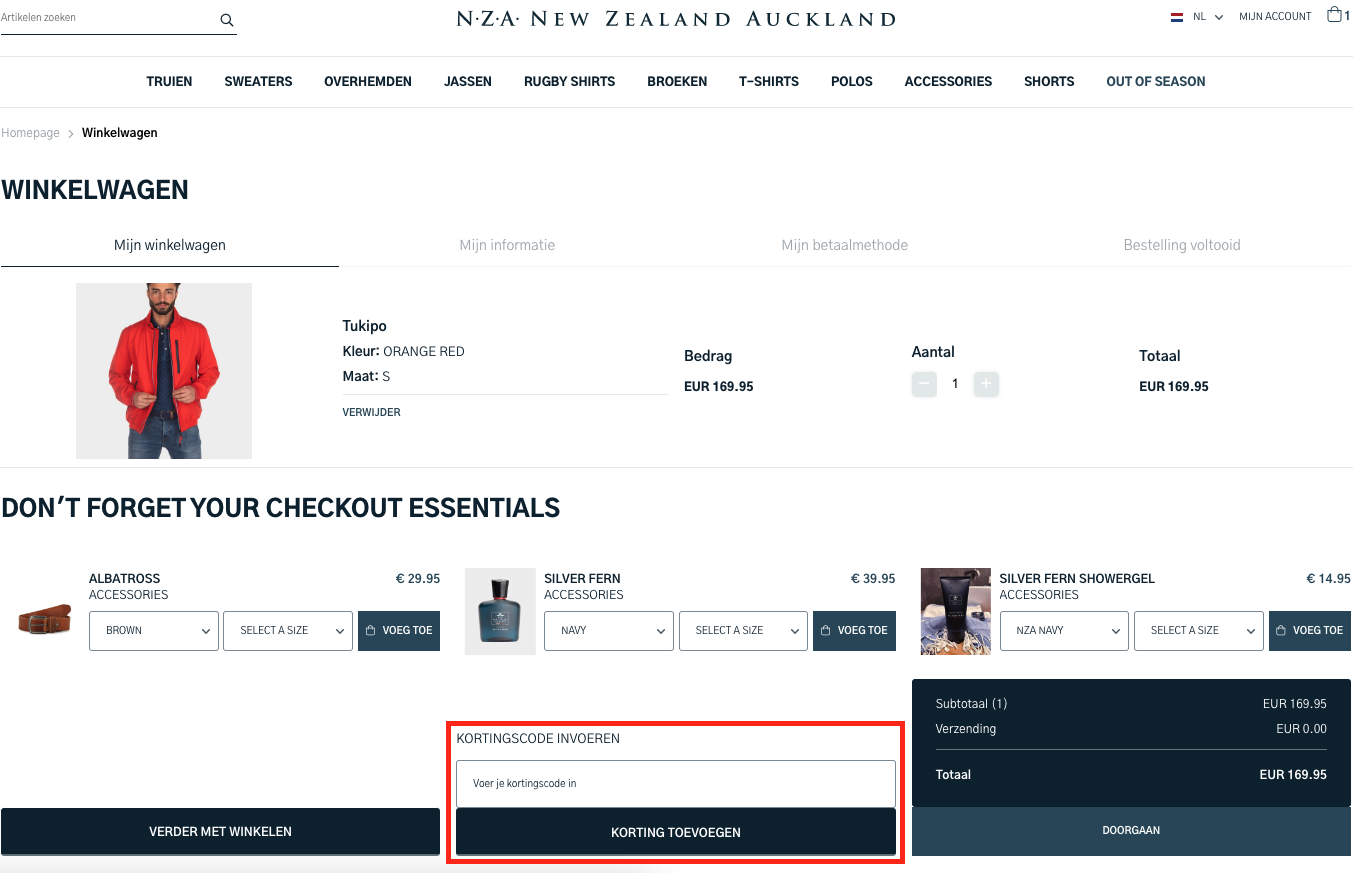Image resolution: width=1353 pixels, height=873 pixels.
Task: Click the ALBATROSS product title
Action: (124, 579)
